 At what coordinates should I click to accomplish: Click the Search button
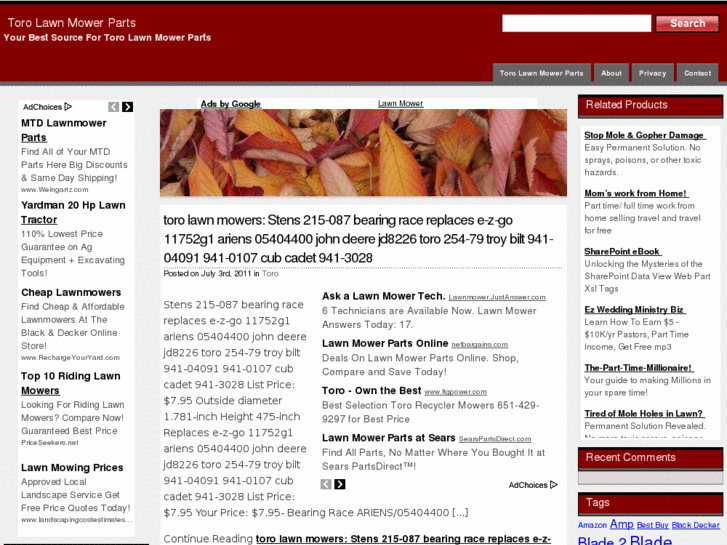pos(687,23)
